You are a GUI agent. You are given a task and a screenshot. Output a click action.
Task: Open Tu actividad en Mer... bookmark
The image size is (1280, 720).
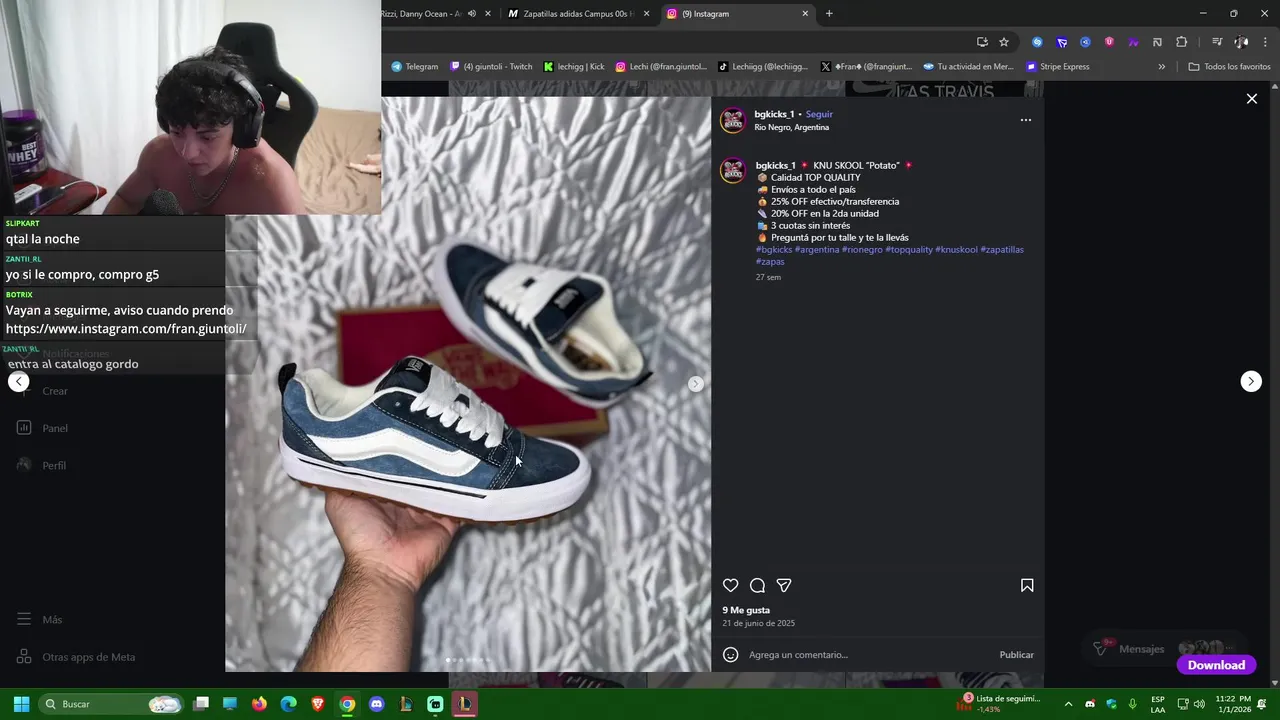pyautogui.click(x=968, y=67)
